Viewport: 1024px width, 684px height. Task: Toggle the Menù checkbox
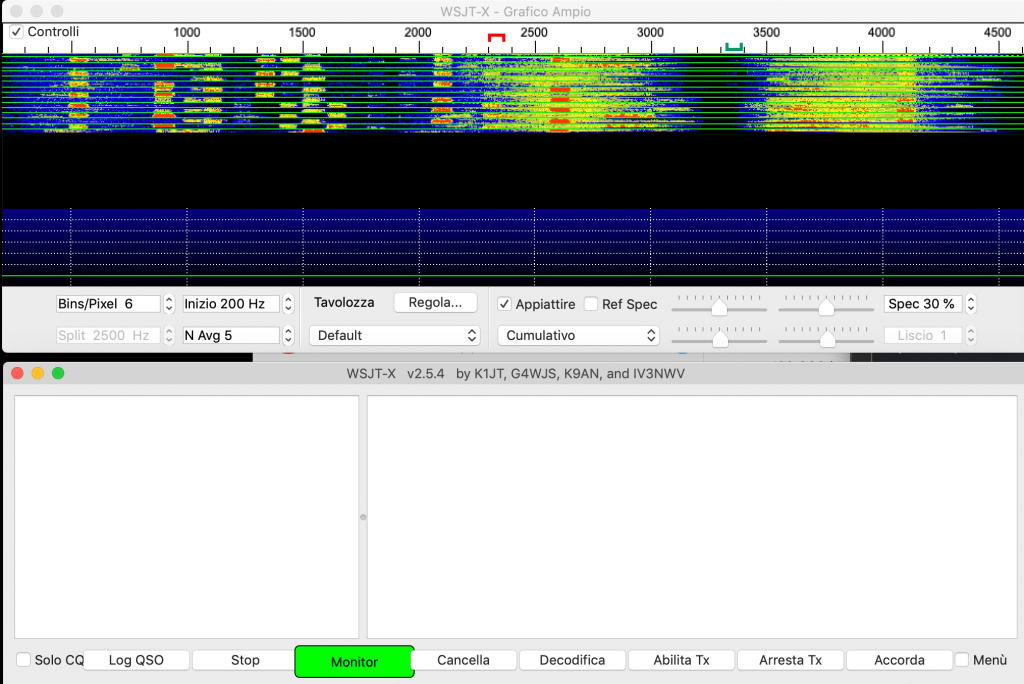pyautogui.click(x=962, y=660)
